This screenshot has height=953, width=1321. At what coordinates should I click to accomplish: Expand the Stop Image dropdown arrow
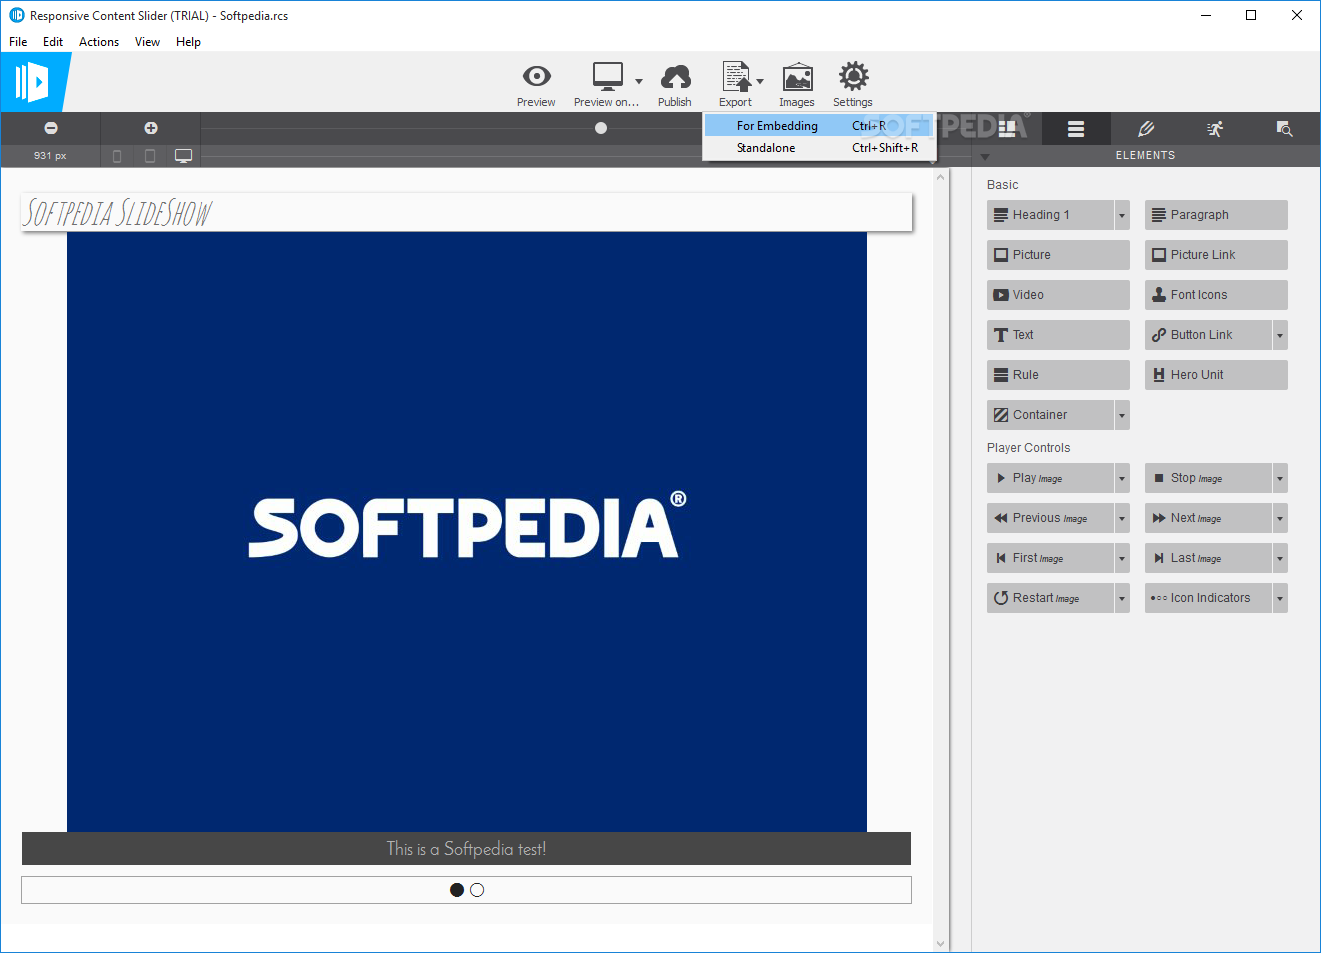[x=1280, y=478]
